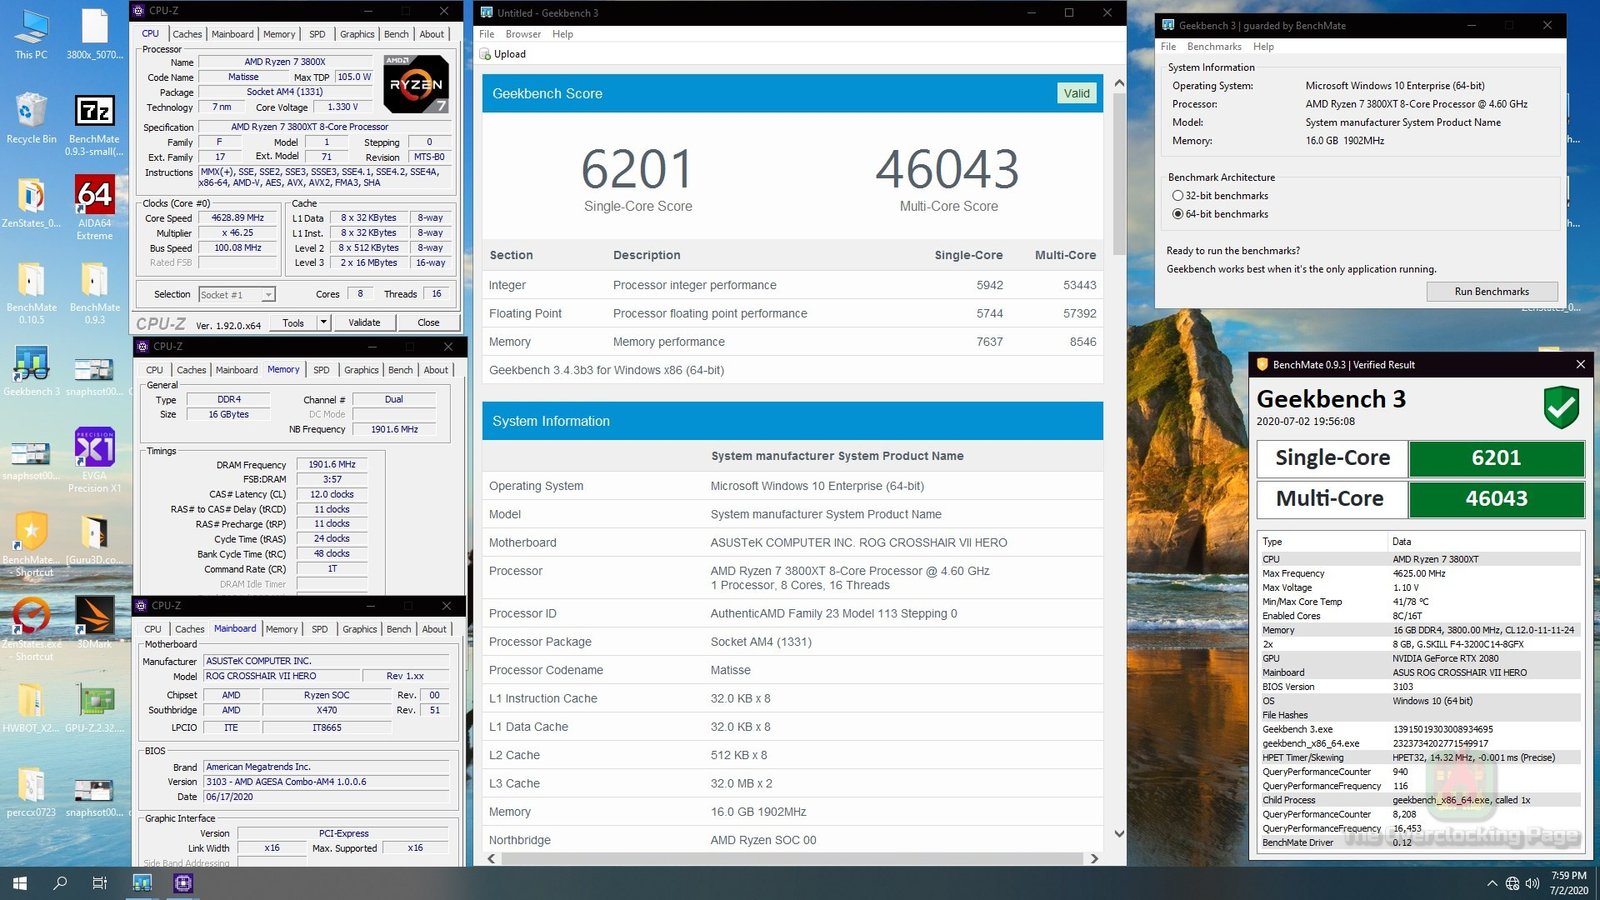The width and height of the screenshot is (1600, 900).
Task: Click the Geekbench 3 desktop shortcut
Action: [31, 367]
